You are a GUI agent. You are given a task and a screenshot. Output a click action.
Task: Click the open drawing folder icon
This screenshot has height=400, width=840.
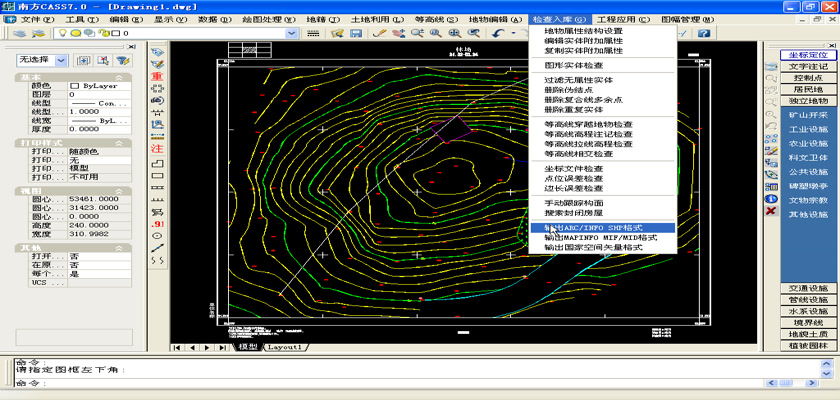[336, 33]
